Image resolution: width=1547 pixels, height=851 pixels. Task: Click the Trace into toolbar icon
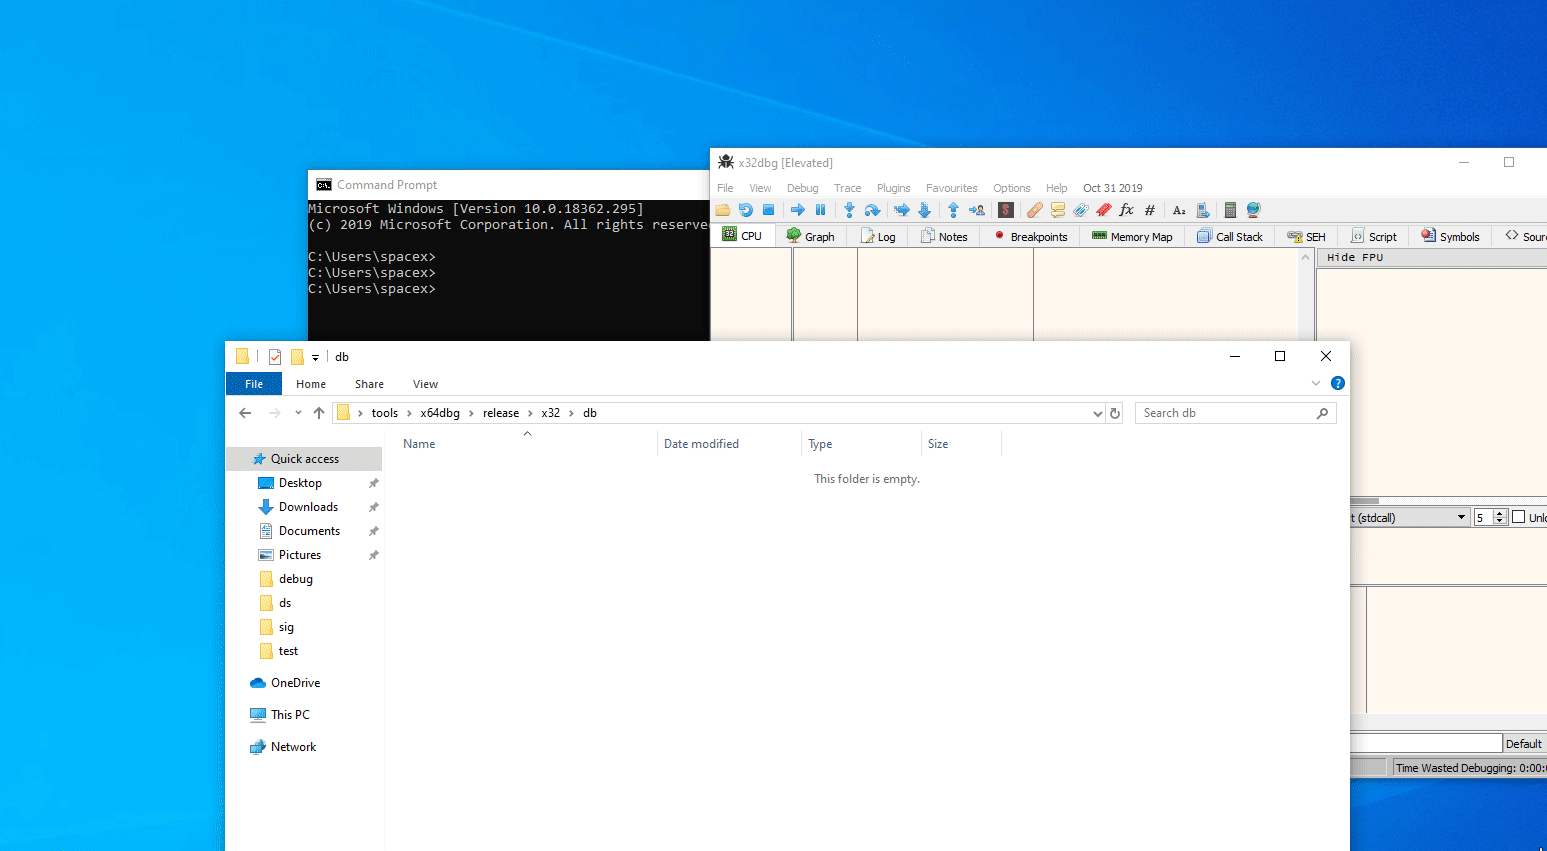(901, 210)
